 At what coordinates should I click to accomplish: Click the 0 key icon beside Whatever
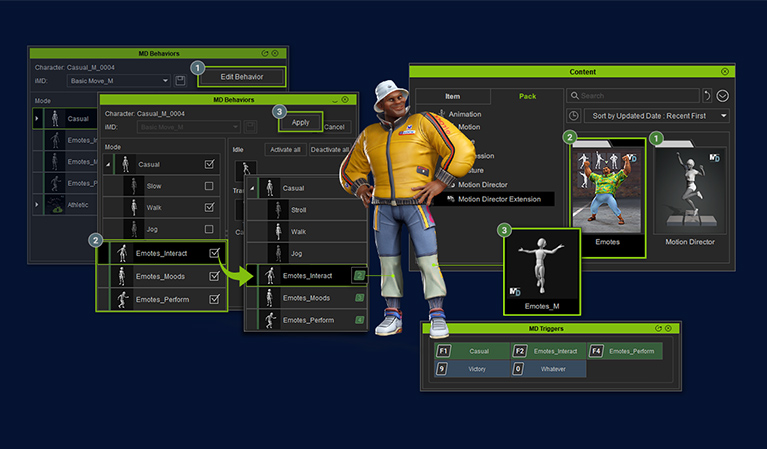(518, 369)
